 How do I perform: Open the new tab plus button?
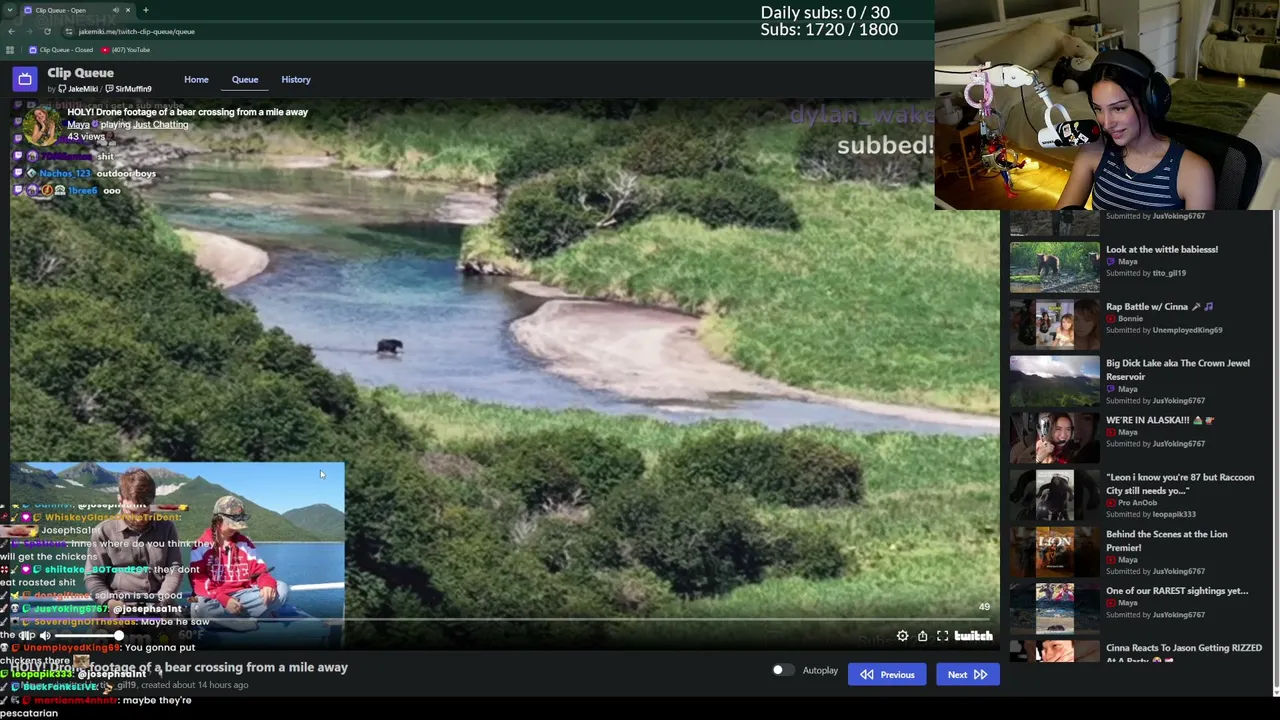click(146, 10)
